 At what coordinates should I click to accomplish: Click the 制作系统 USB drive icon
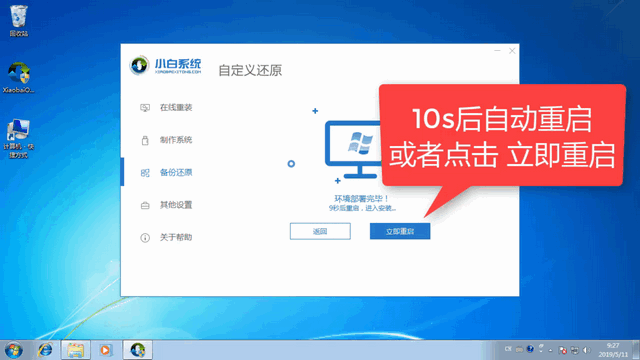click(145, 140)
